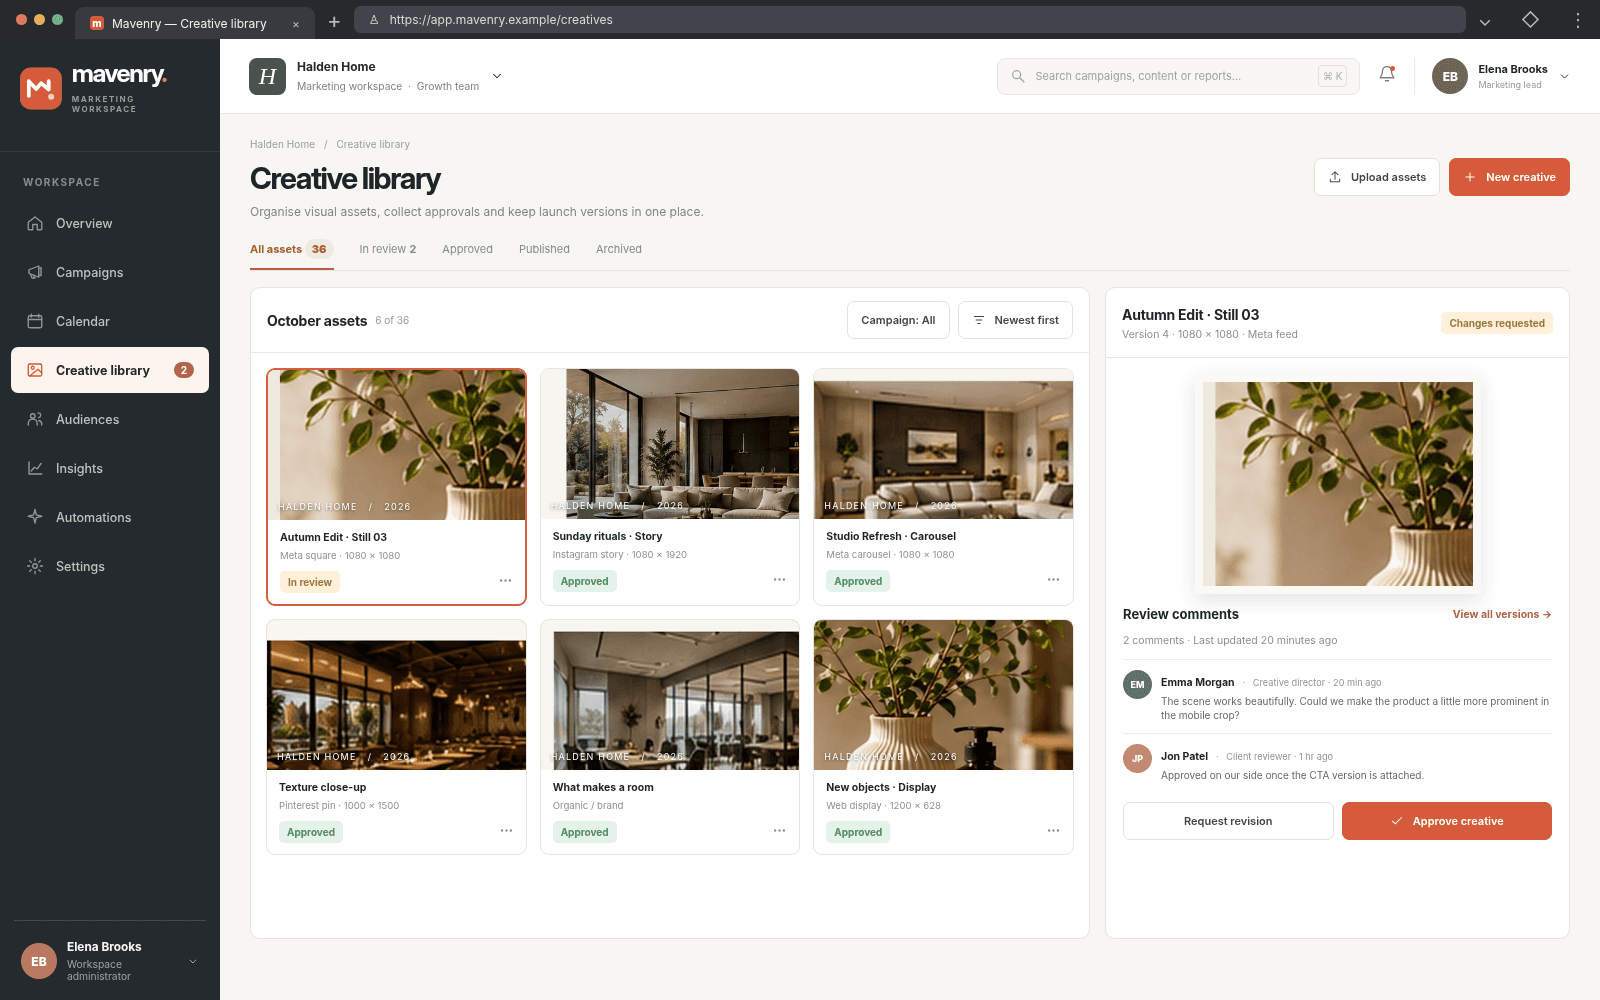The width and height of the screenshot is (1600, 1000).
Task: Open Audiences in the sidebar
Action: click(x=110, y=419)
